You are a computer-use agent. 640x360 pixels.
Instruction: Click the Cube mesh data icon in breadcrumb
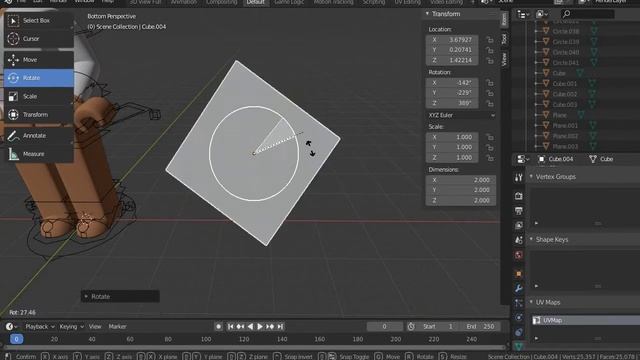tap(593, 159)
